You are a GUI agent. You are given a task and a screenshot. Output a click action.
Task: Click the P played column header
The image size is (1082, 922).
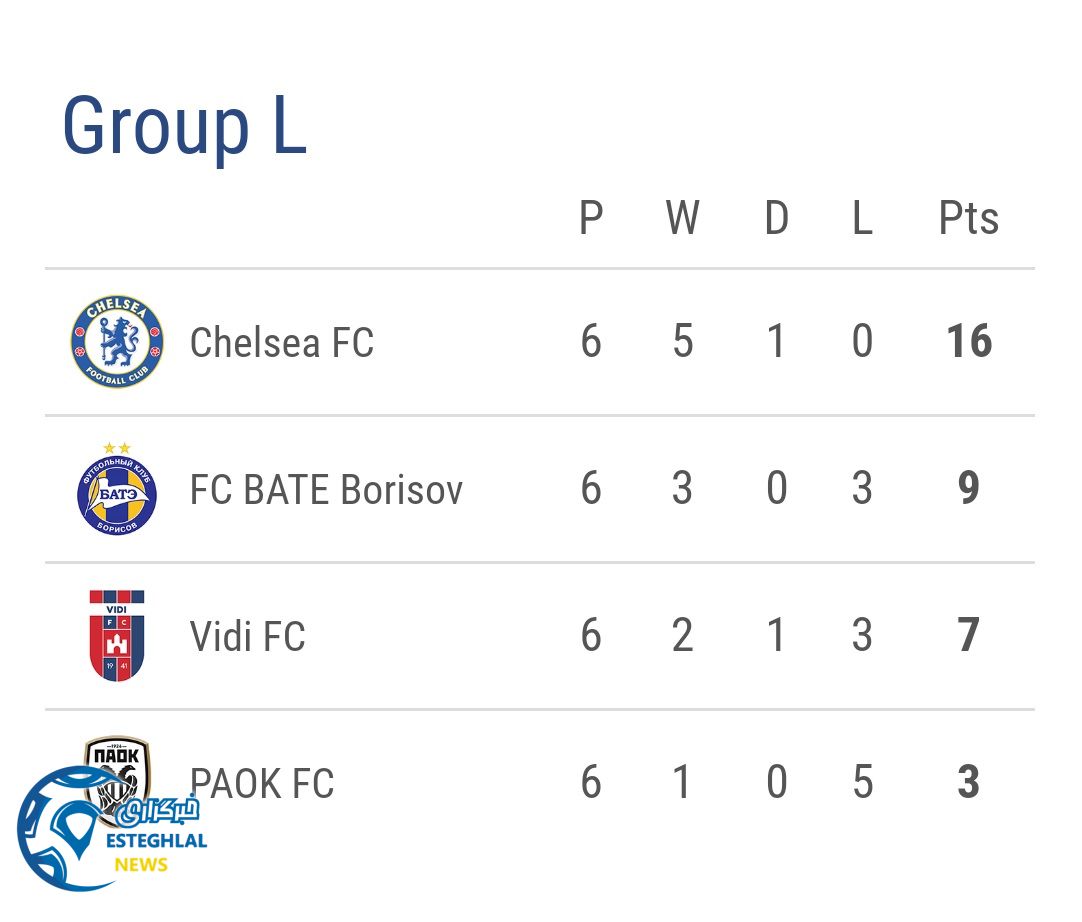(591, 218)
